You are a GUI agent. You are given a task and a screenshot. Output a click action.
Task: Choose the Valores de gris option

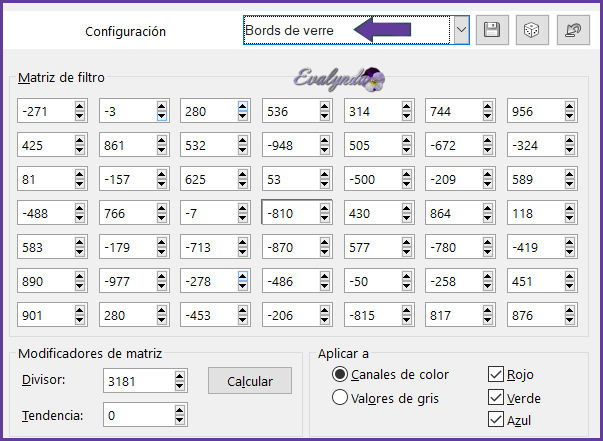click(340, 397)
